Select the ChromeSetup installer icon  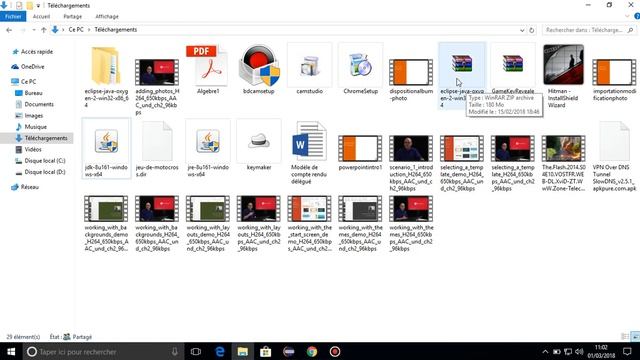point(360,65)
